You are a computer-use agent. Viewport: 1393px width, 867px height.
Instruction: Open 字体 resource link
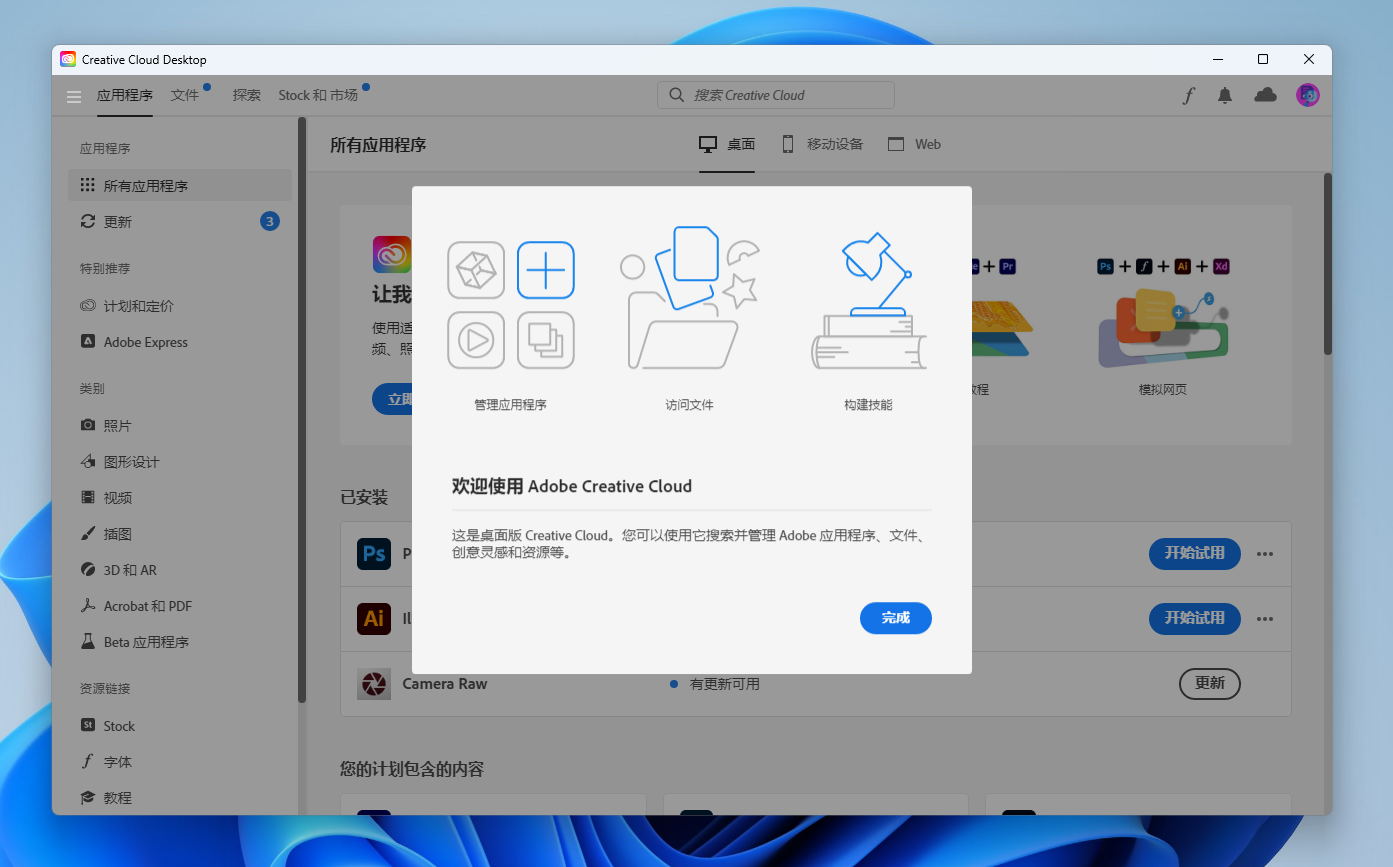click(180, 762)
